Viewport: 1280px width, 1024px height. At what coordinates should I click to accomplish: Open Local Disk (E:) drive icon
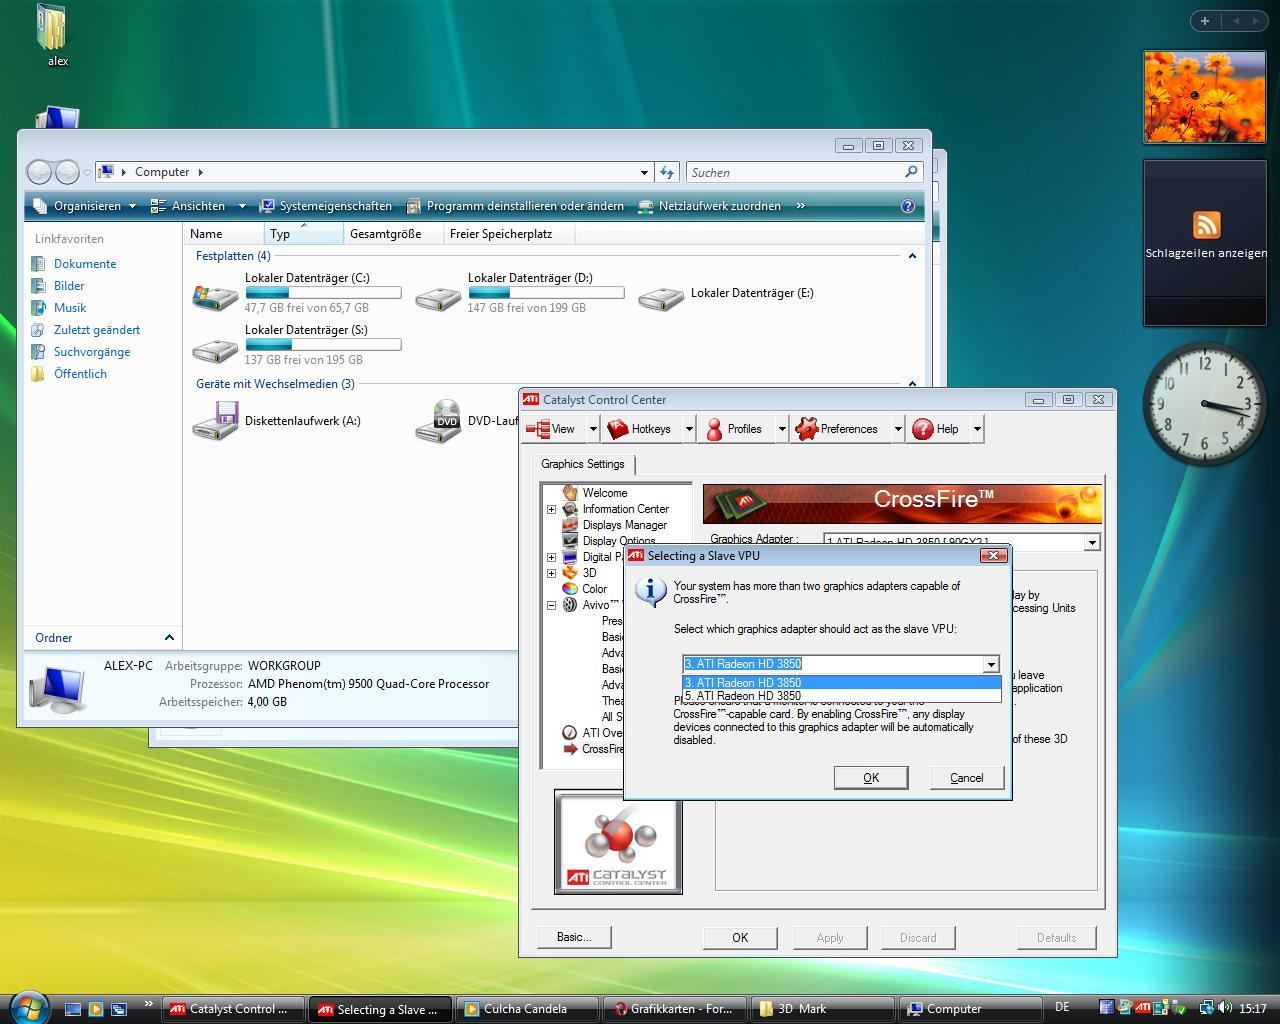pos(661,297)
